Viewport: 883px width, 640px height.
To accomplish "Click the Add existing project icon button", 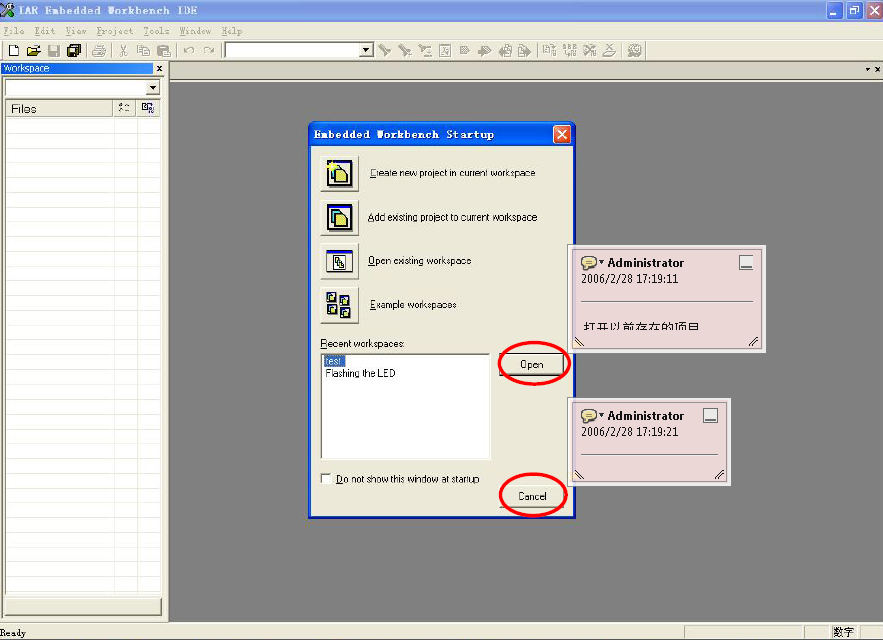I will (x=340, y=217).
